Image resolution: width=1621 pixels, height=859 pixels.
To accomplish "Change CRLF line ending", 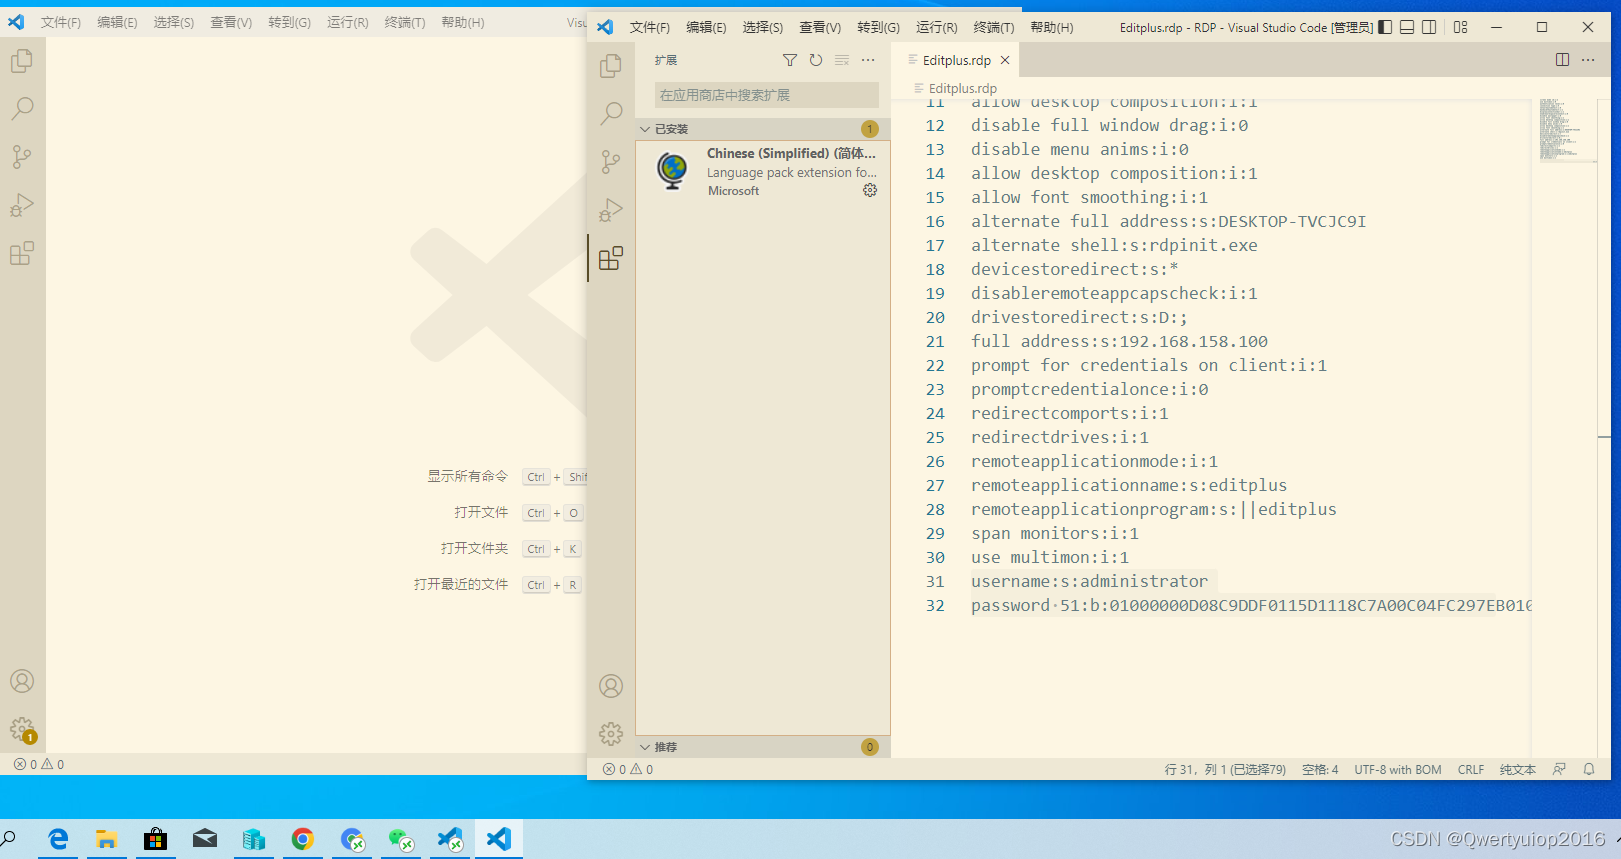I will point(1471,769).
